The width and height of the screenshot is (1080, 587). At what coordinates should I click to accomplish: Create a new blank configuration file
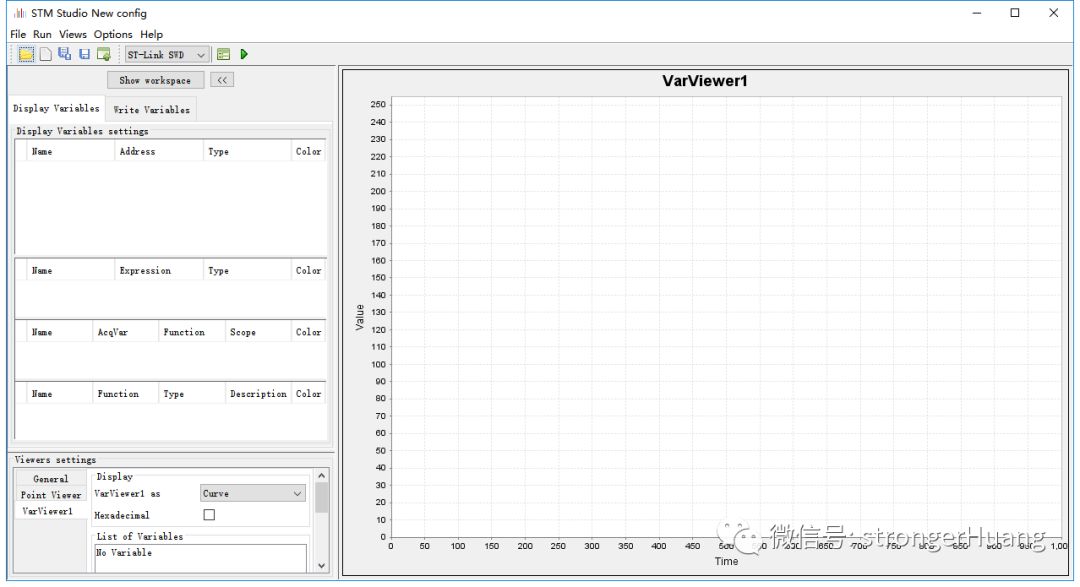(45, 54)
